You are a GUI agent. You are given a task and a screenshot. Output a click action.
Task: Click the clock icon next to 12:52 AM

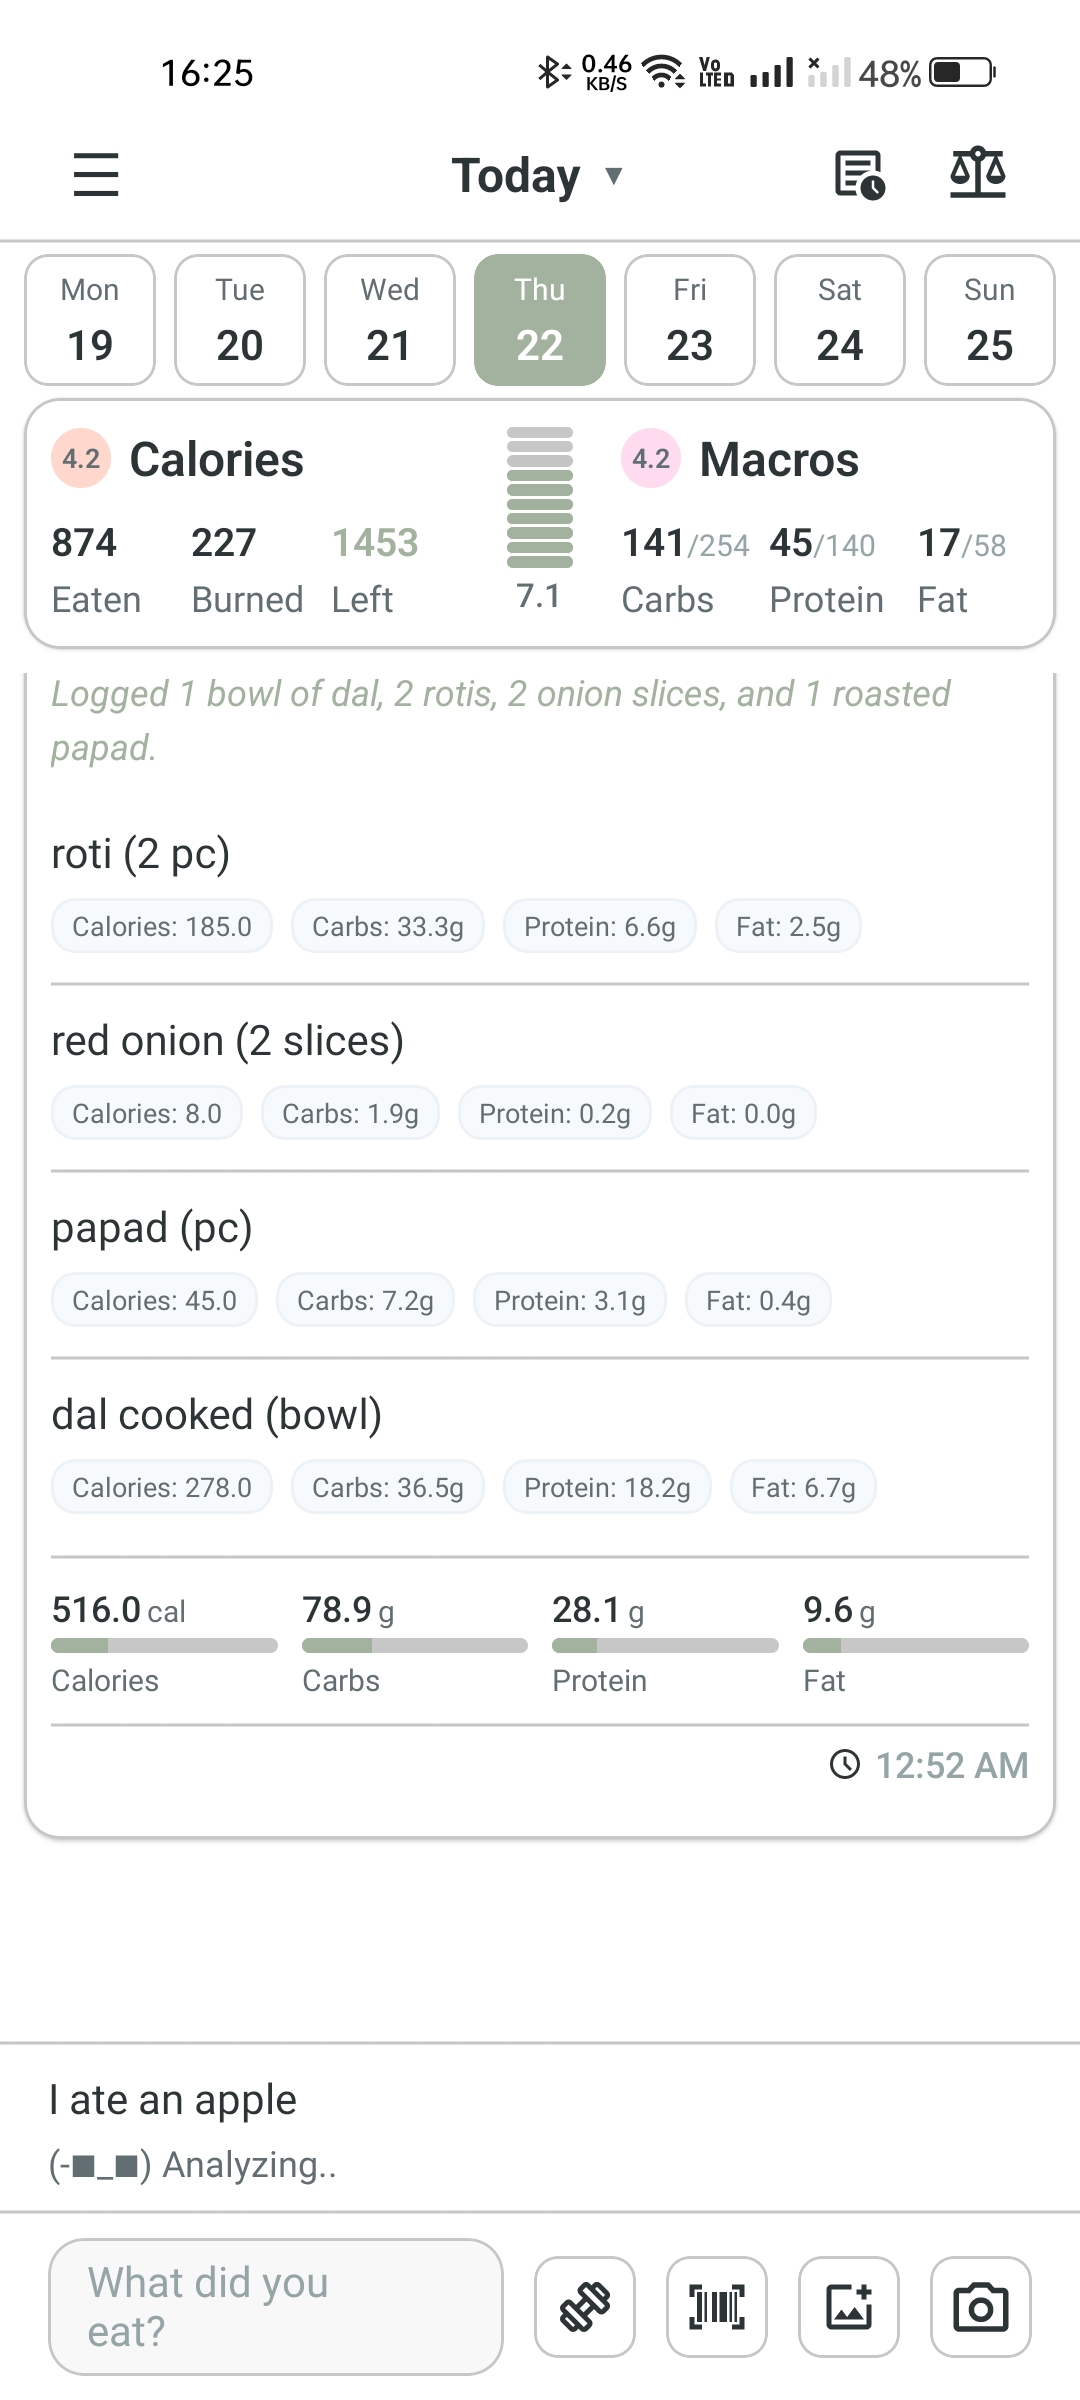click(x=843, y=1765)
